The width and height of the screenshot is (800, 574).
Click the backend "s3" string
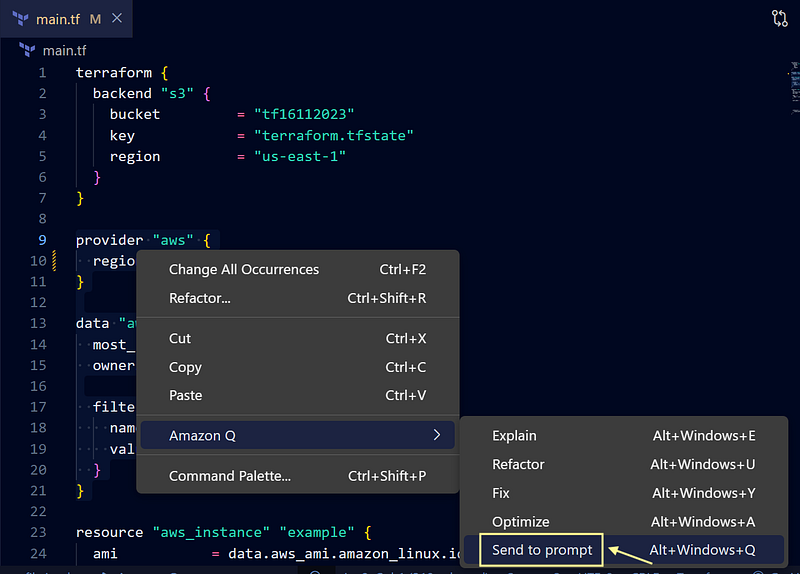coord(178,94)
